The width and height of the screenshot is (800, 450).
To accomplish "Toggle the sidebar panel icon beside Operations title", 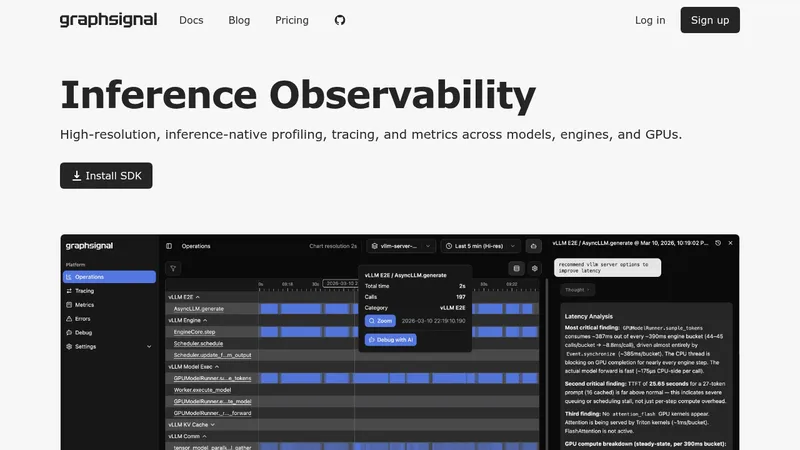I will pyautogui.click(x=169, y=246).
